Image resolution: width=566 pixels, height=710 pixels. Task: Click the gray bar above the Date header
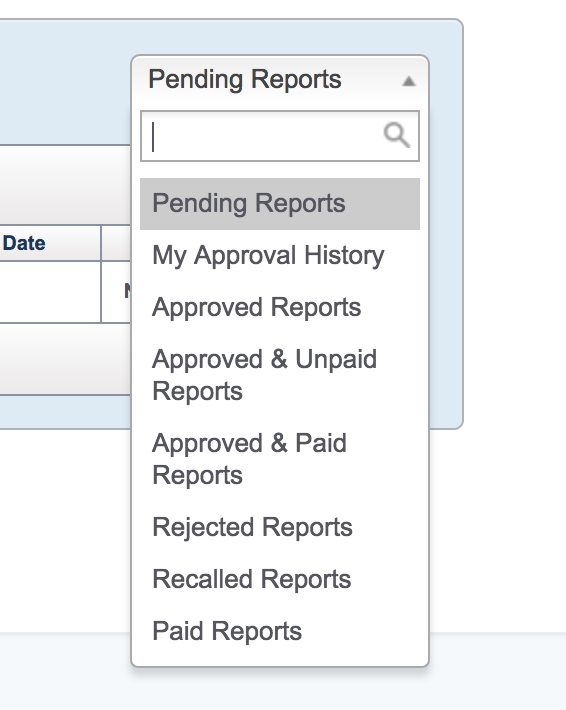coord(65,185)
